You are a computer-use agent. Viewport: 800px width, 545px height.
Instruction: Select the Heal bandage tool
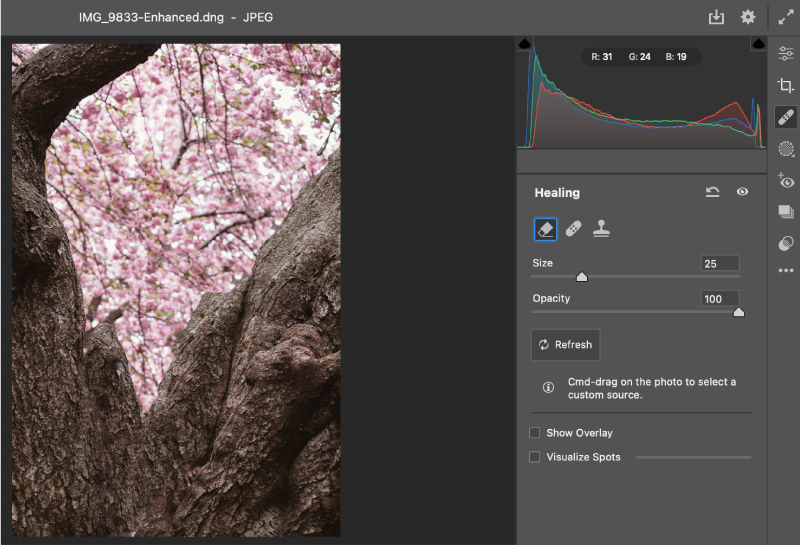pos(573,229)
